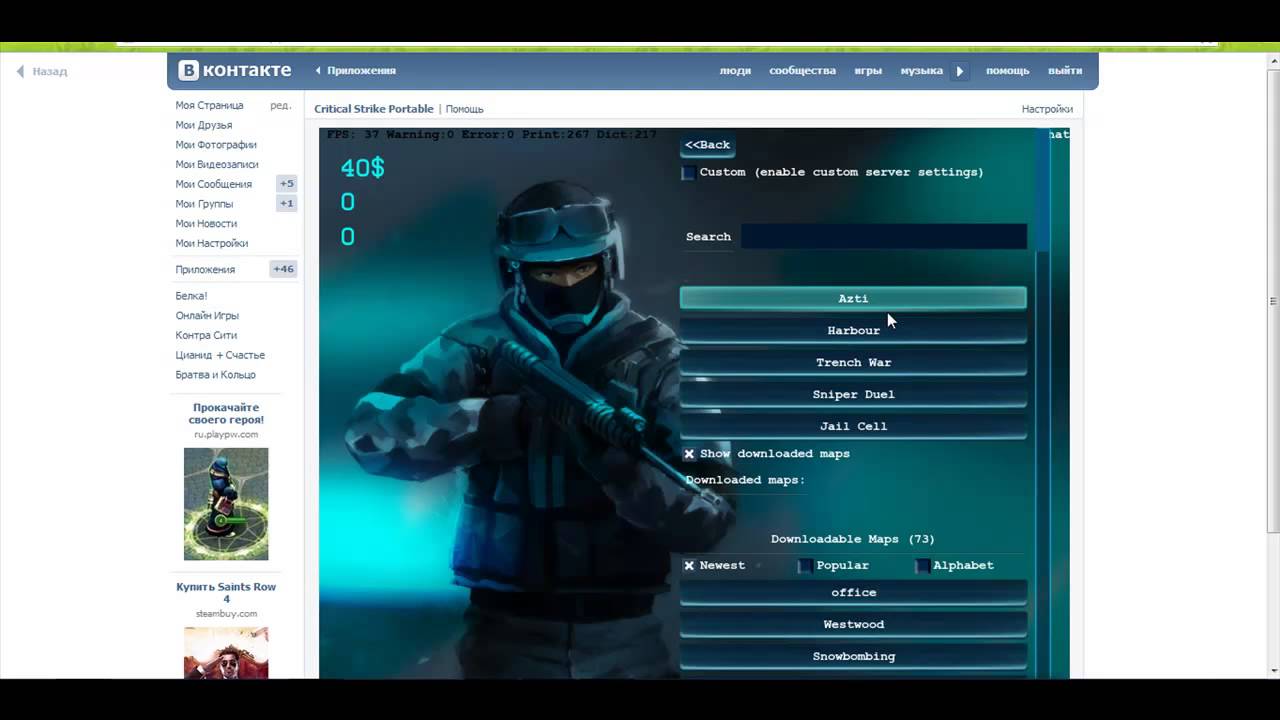The image size is (1280, 720).
Task: Click the Назад back arrow
Action: tap(41, 71)
